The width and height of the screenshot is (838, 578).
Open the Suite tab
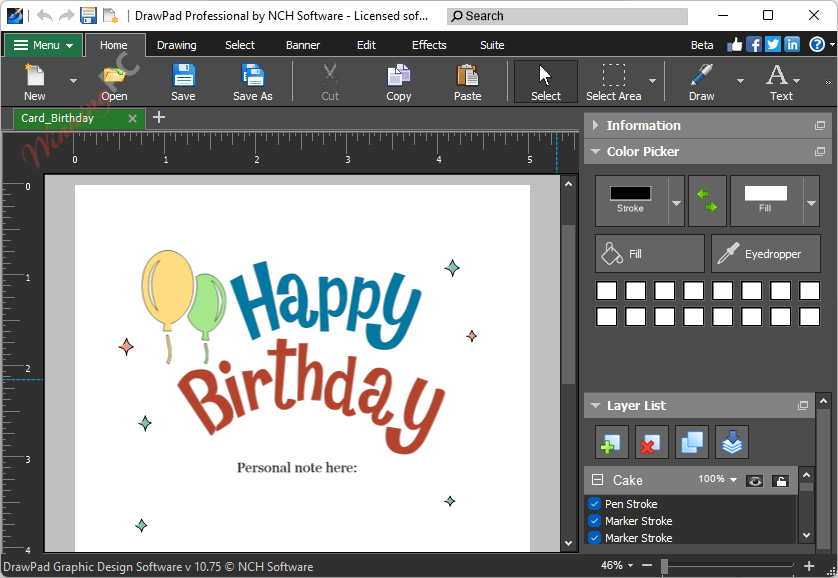point(492,45)
